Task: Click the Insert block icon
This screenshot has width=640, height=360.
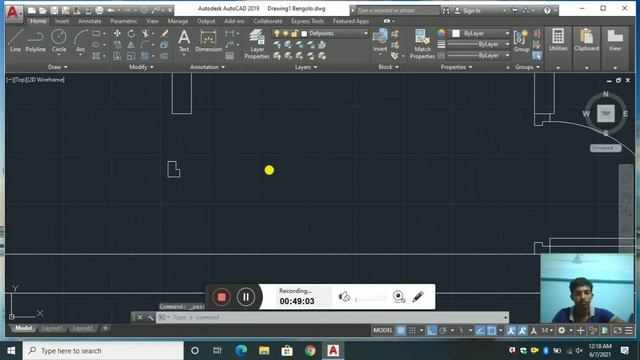Action: click(380, 40)
